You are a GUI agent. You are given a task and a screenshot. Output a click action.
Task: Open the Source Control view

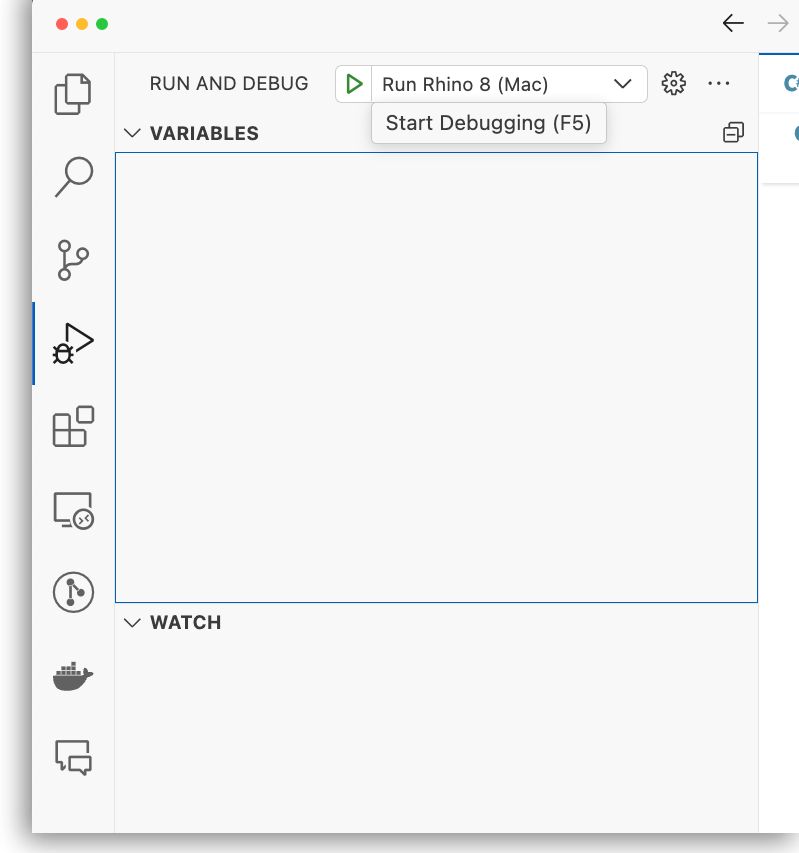(73, 260)
